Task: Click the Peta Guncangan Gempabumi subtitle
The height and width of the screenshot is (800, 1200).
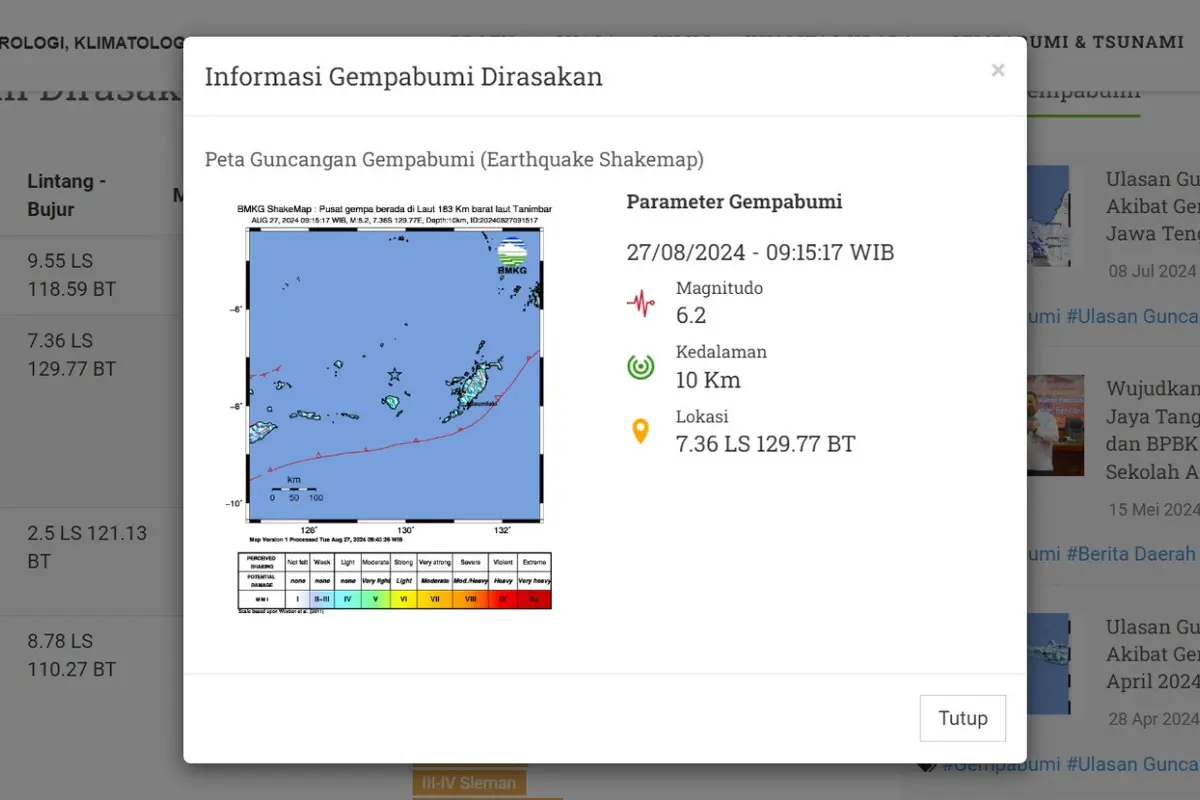Action: pos(454,160)
